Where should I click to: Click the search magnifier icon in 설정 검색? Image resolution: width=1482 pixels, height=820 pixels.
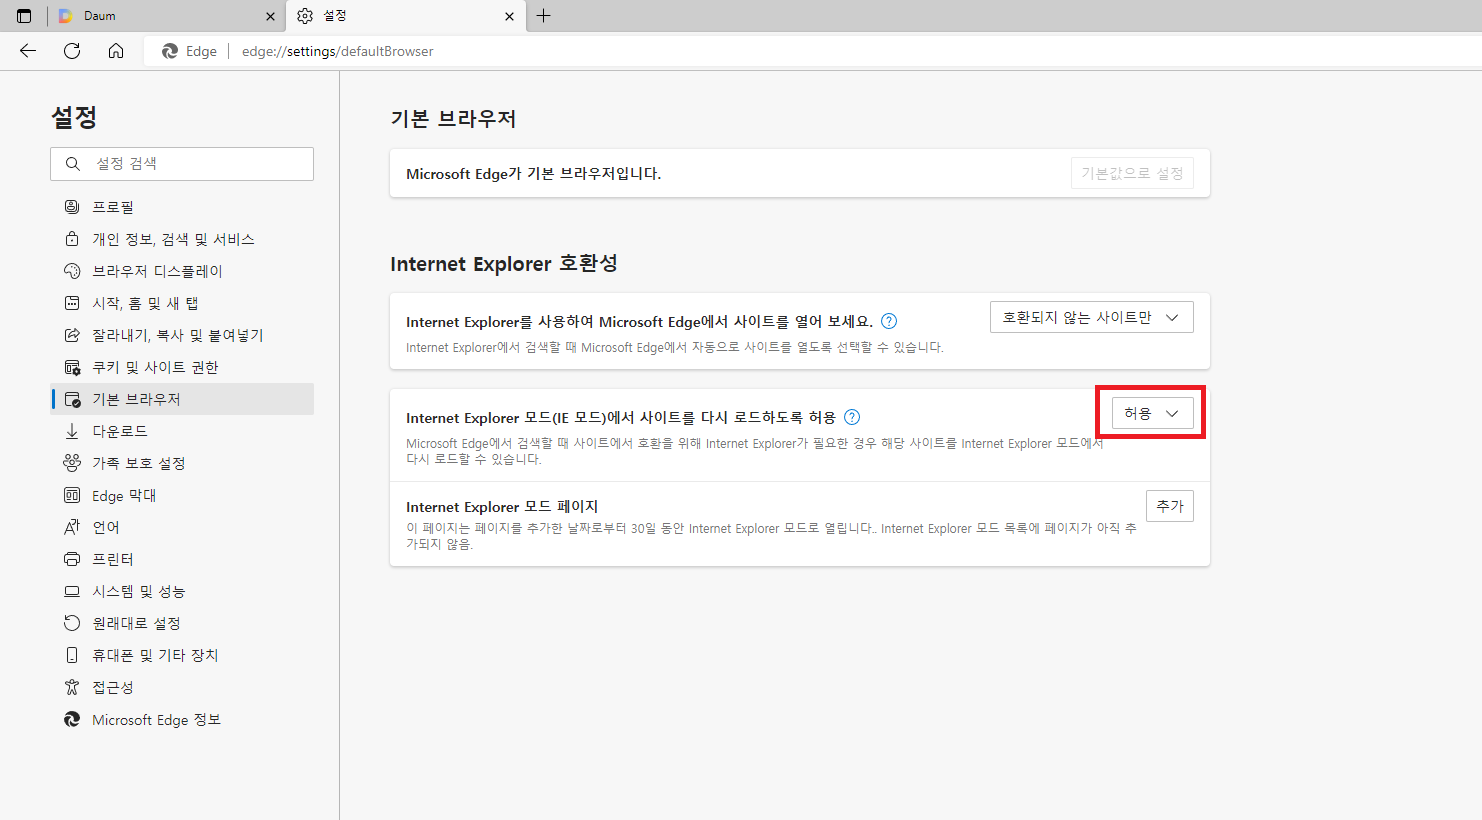tap(72, 164)
